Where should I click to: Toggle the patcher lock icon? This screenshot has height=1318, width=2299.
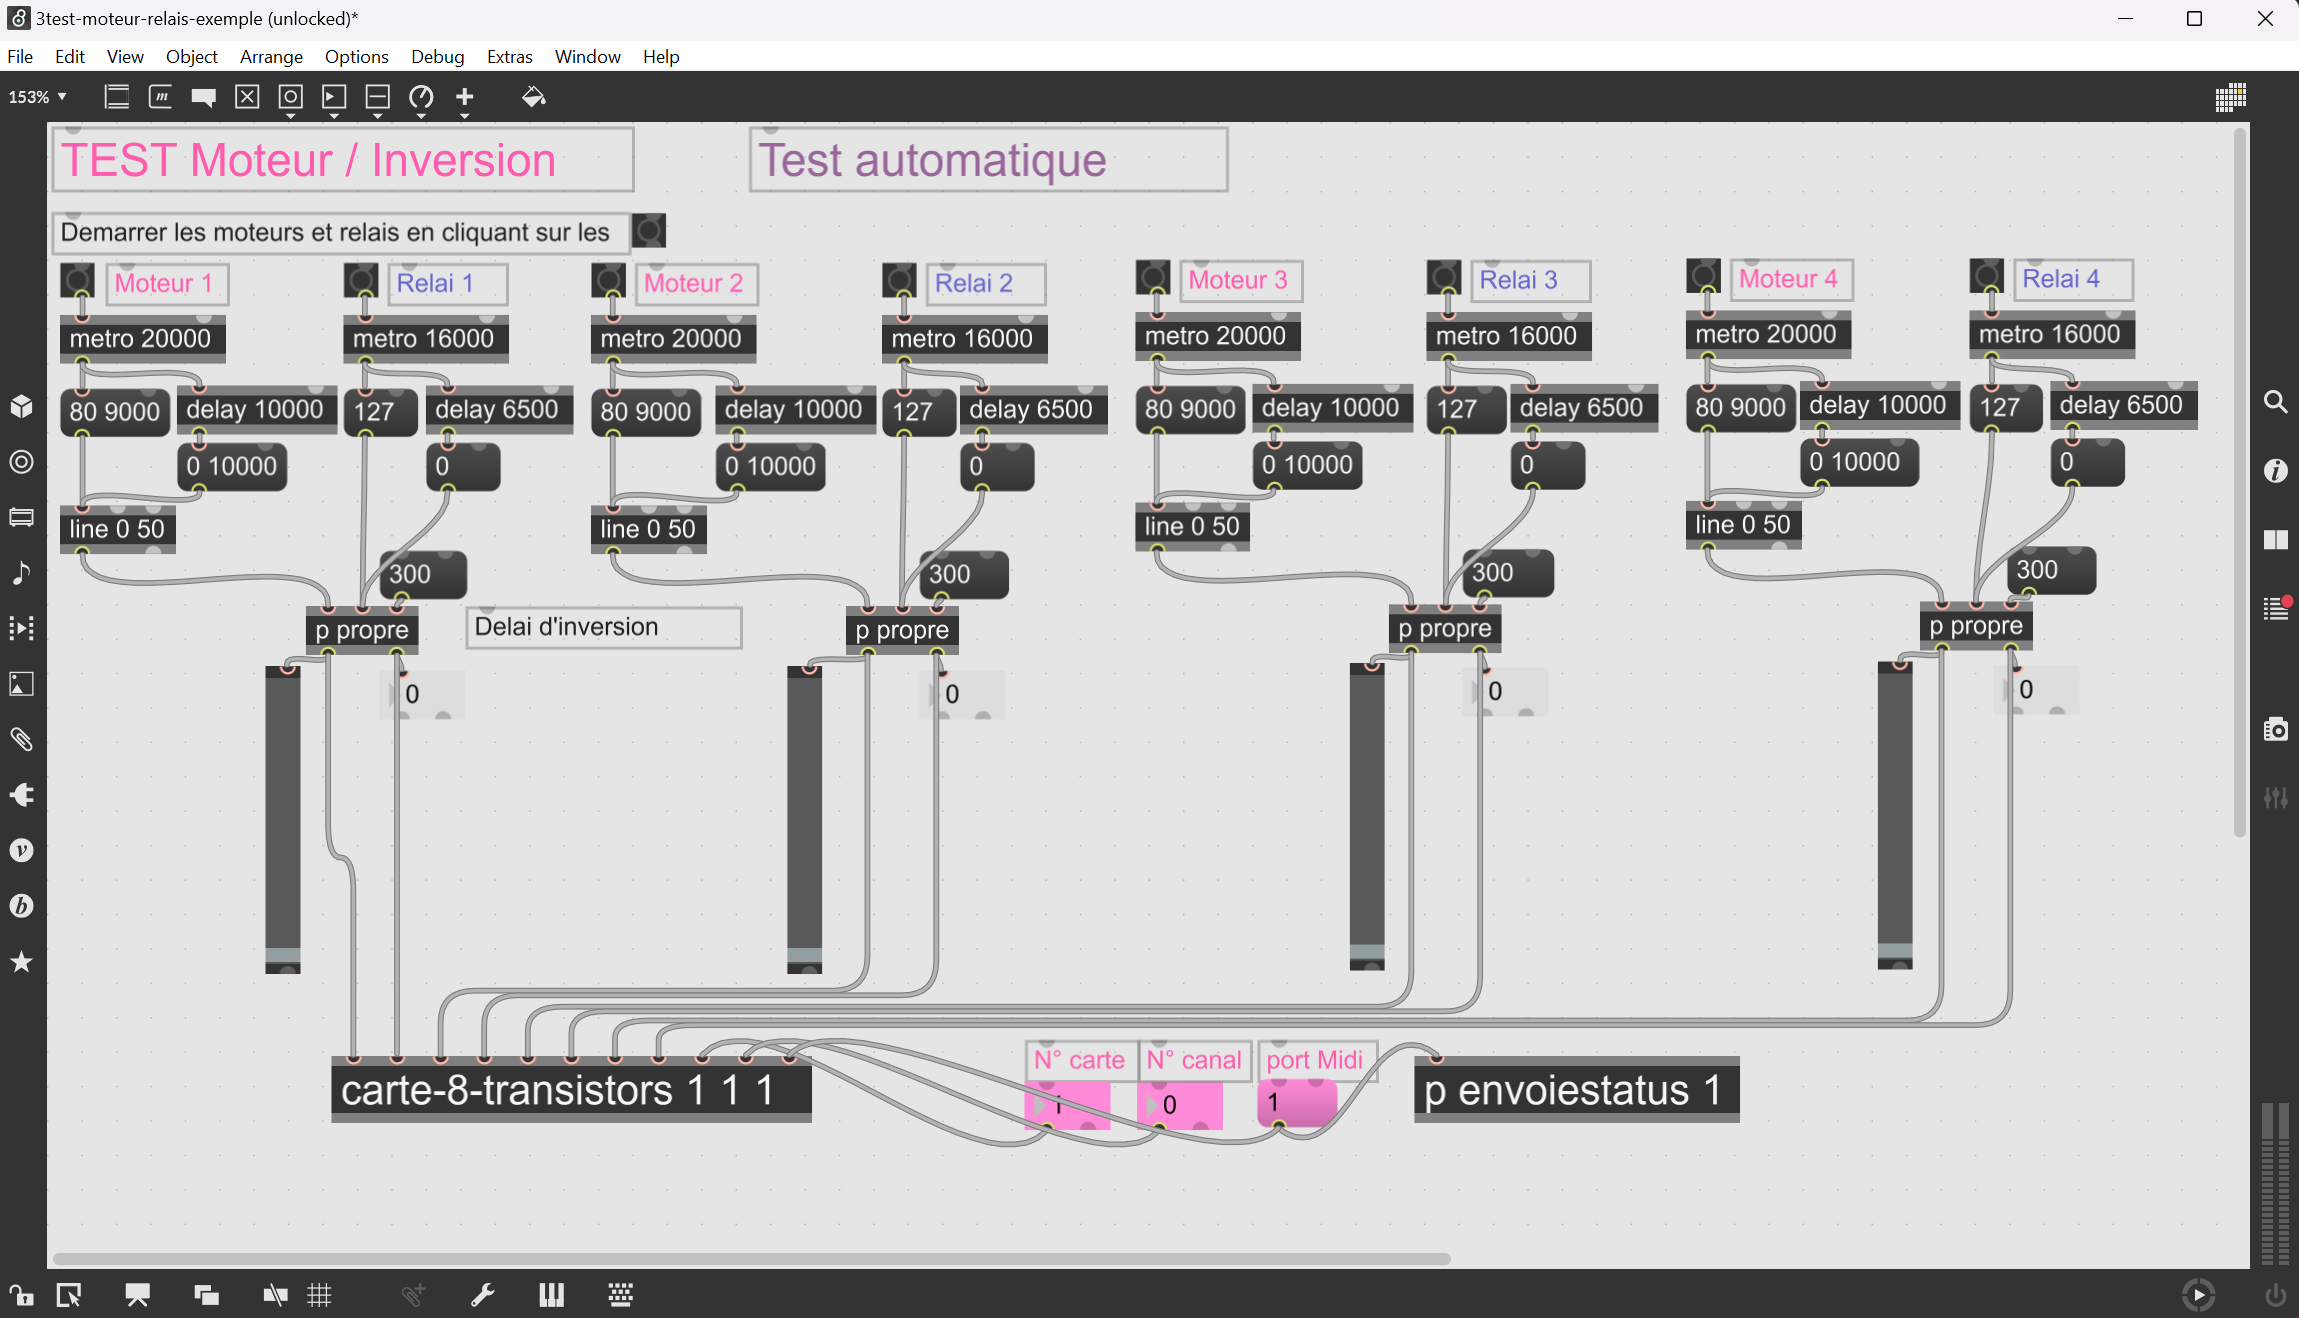pos(22,1296)
